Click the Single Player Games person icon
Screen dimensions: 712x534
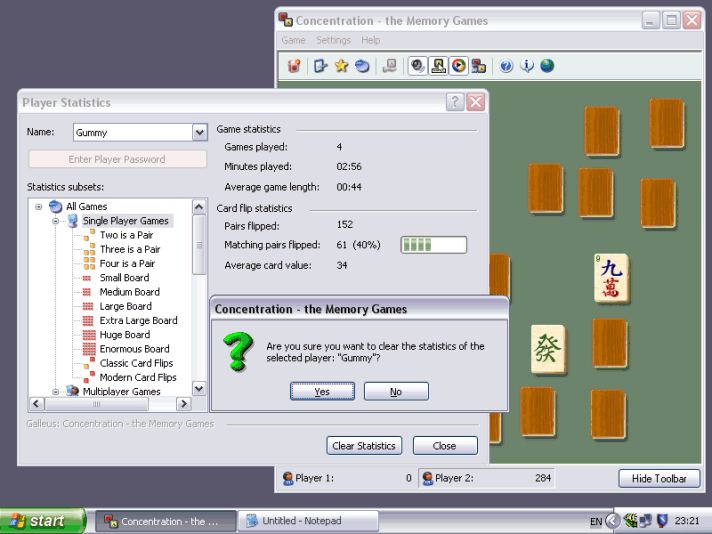click(x=73, y=221)
